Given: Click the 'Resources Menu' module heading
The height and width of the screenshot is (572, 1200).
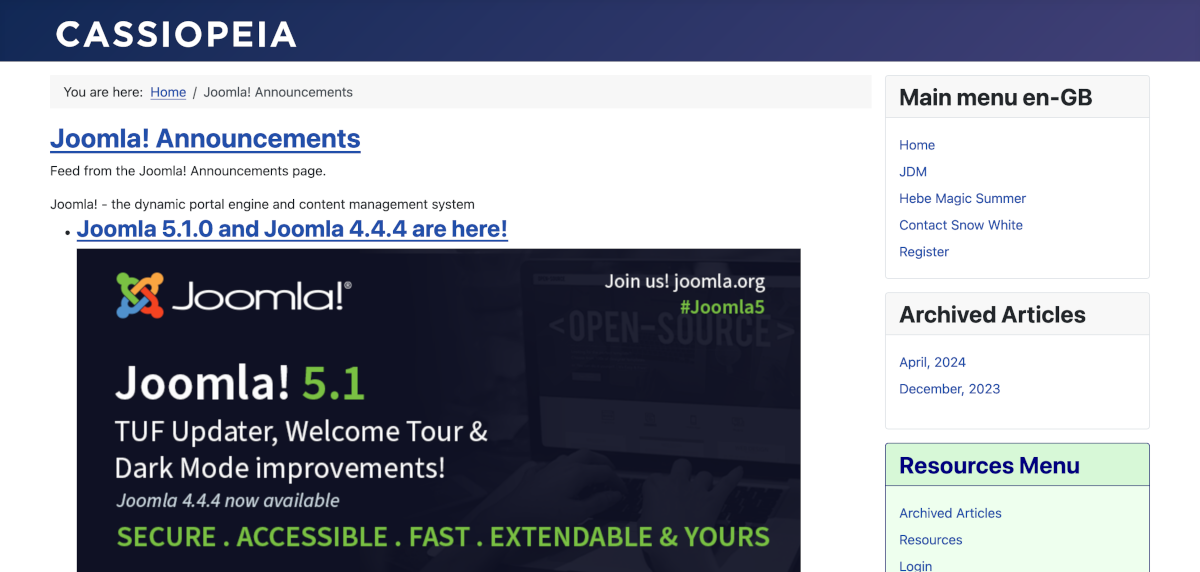Looking at the screenshot, I should click(989, 465).
